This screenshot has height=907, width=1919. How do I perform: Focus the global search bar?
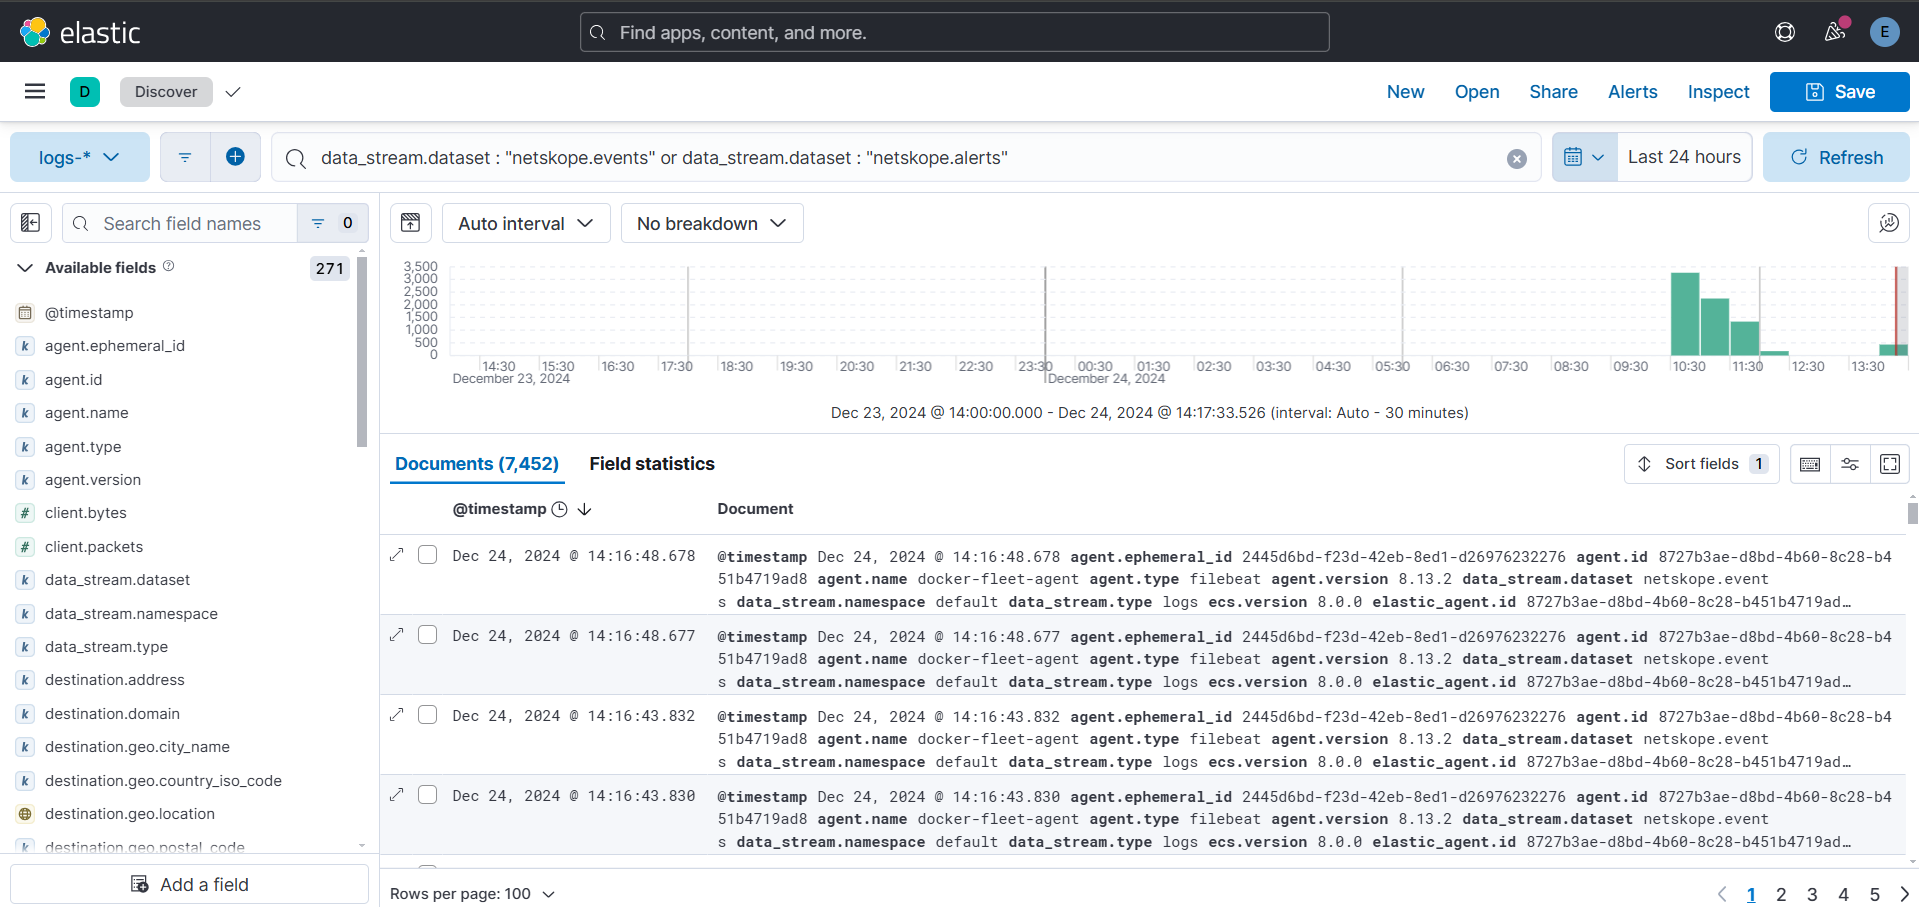(x=955, y=32)
